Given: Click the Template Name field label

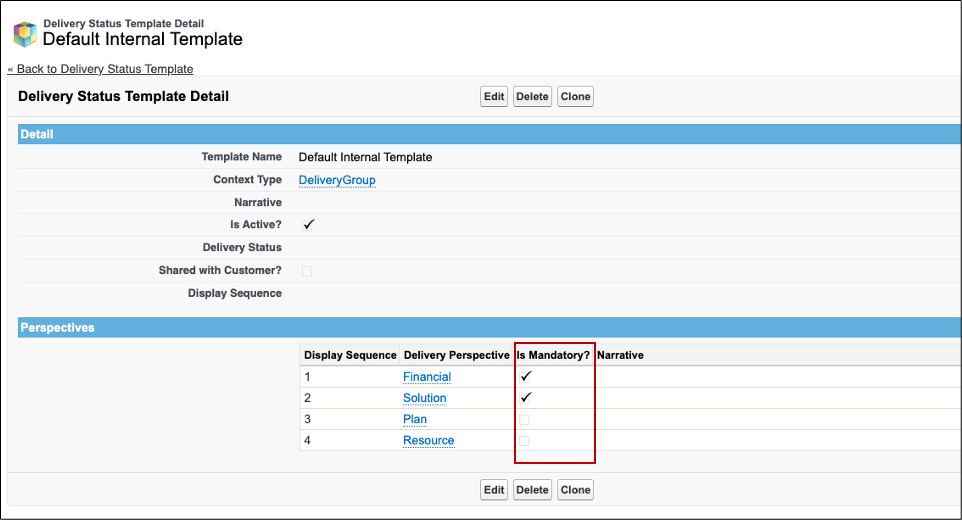Looking at the screenshot, I should [x=242, y=156].
